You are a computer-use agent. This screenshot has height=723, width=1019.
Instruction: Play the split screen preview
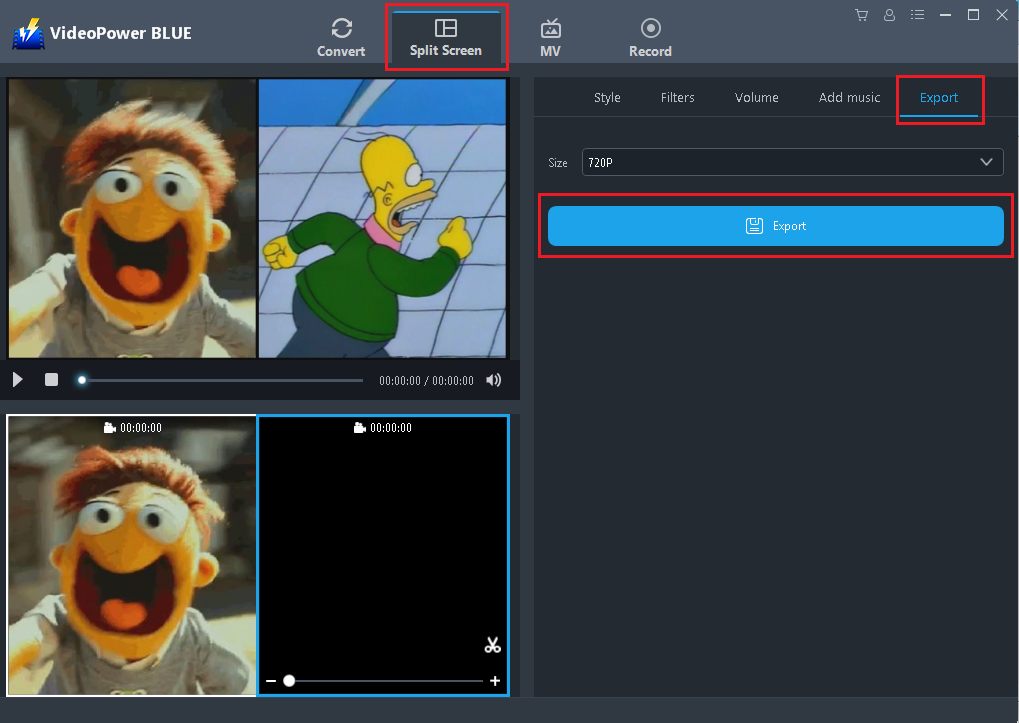tap(17, 380)
